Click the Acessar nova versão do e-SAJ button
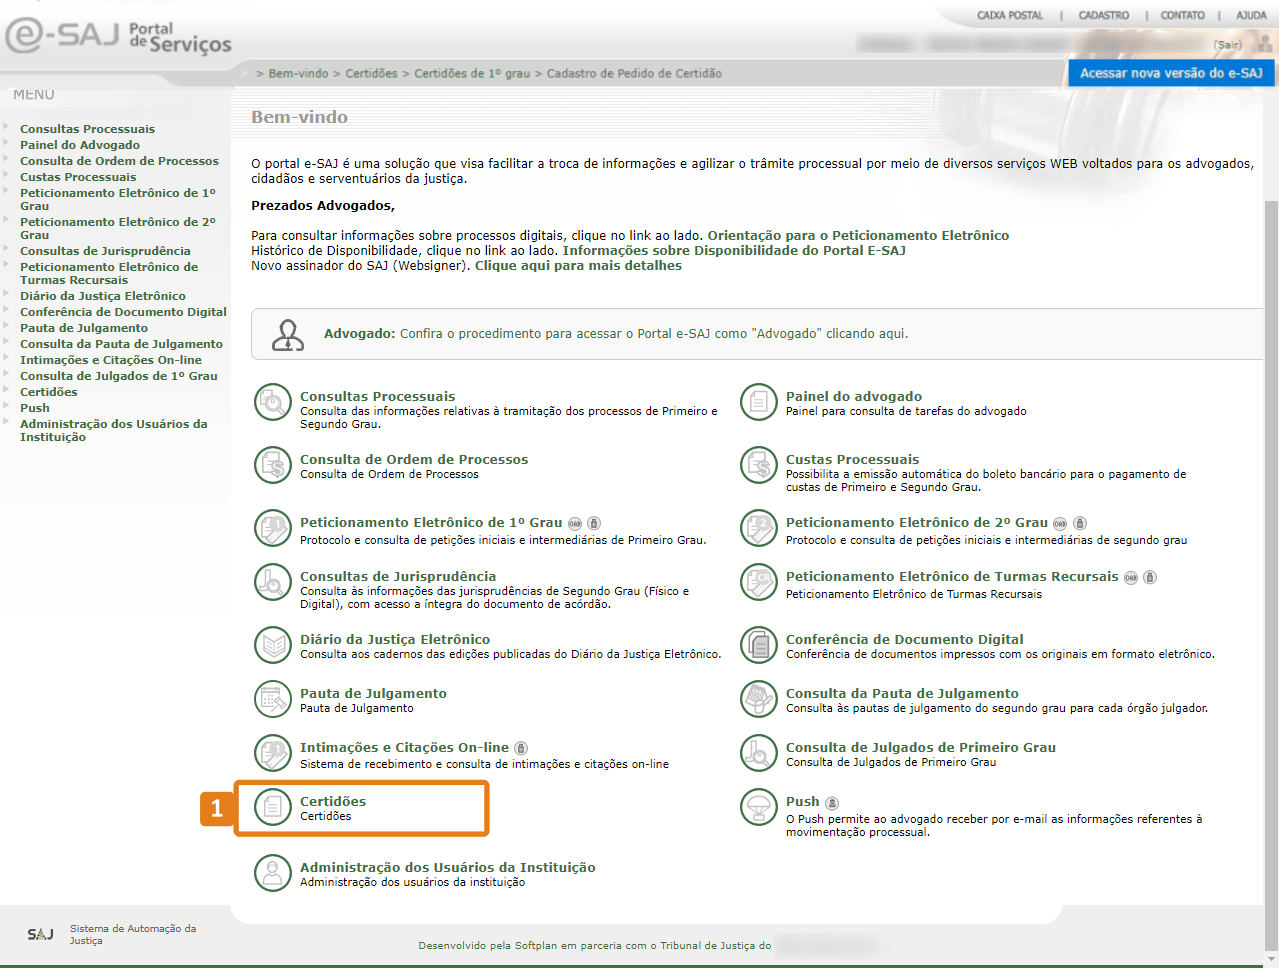Viewport: 1279px width, 968px height. [x=1171, y=73]
